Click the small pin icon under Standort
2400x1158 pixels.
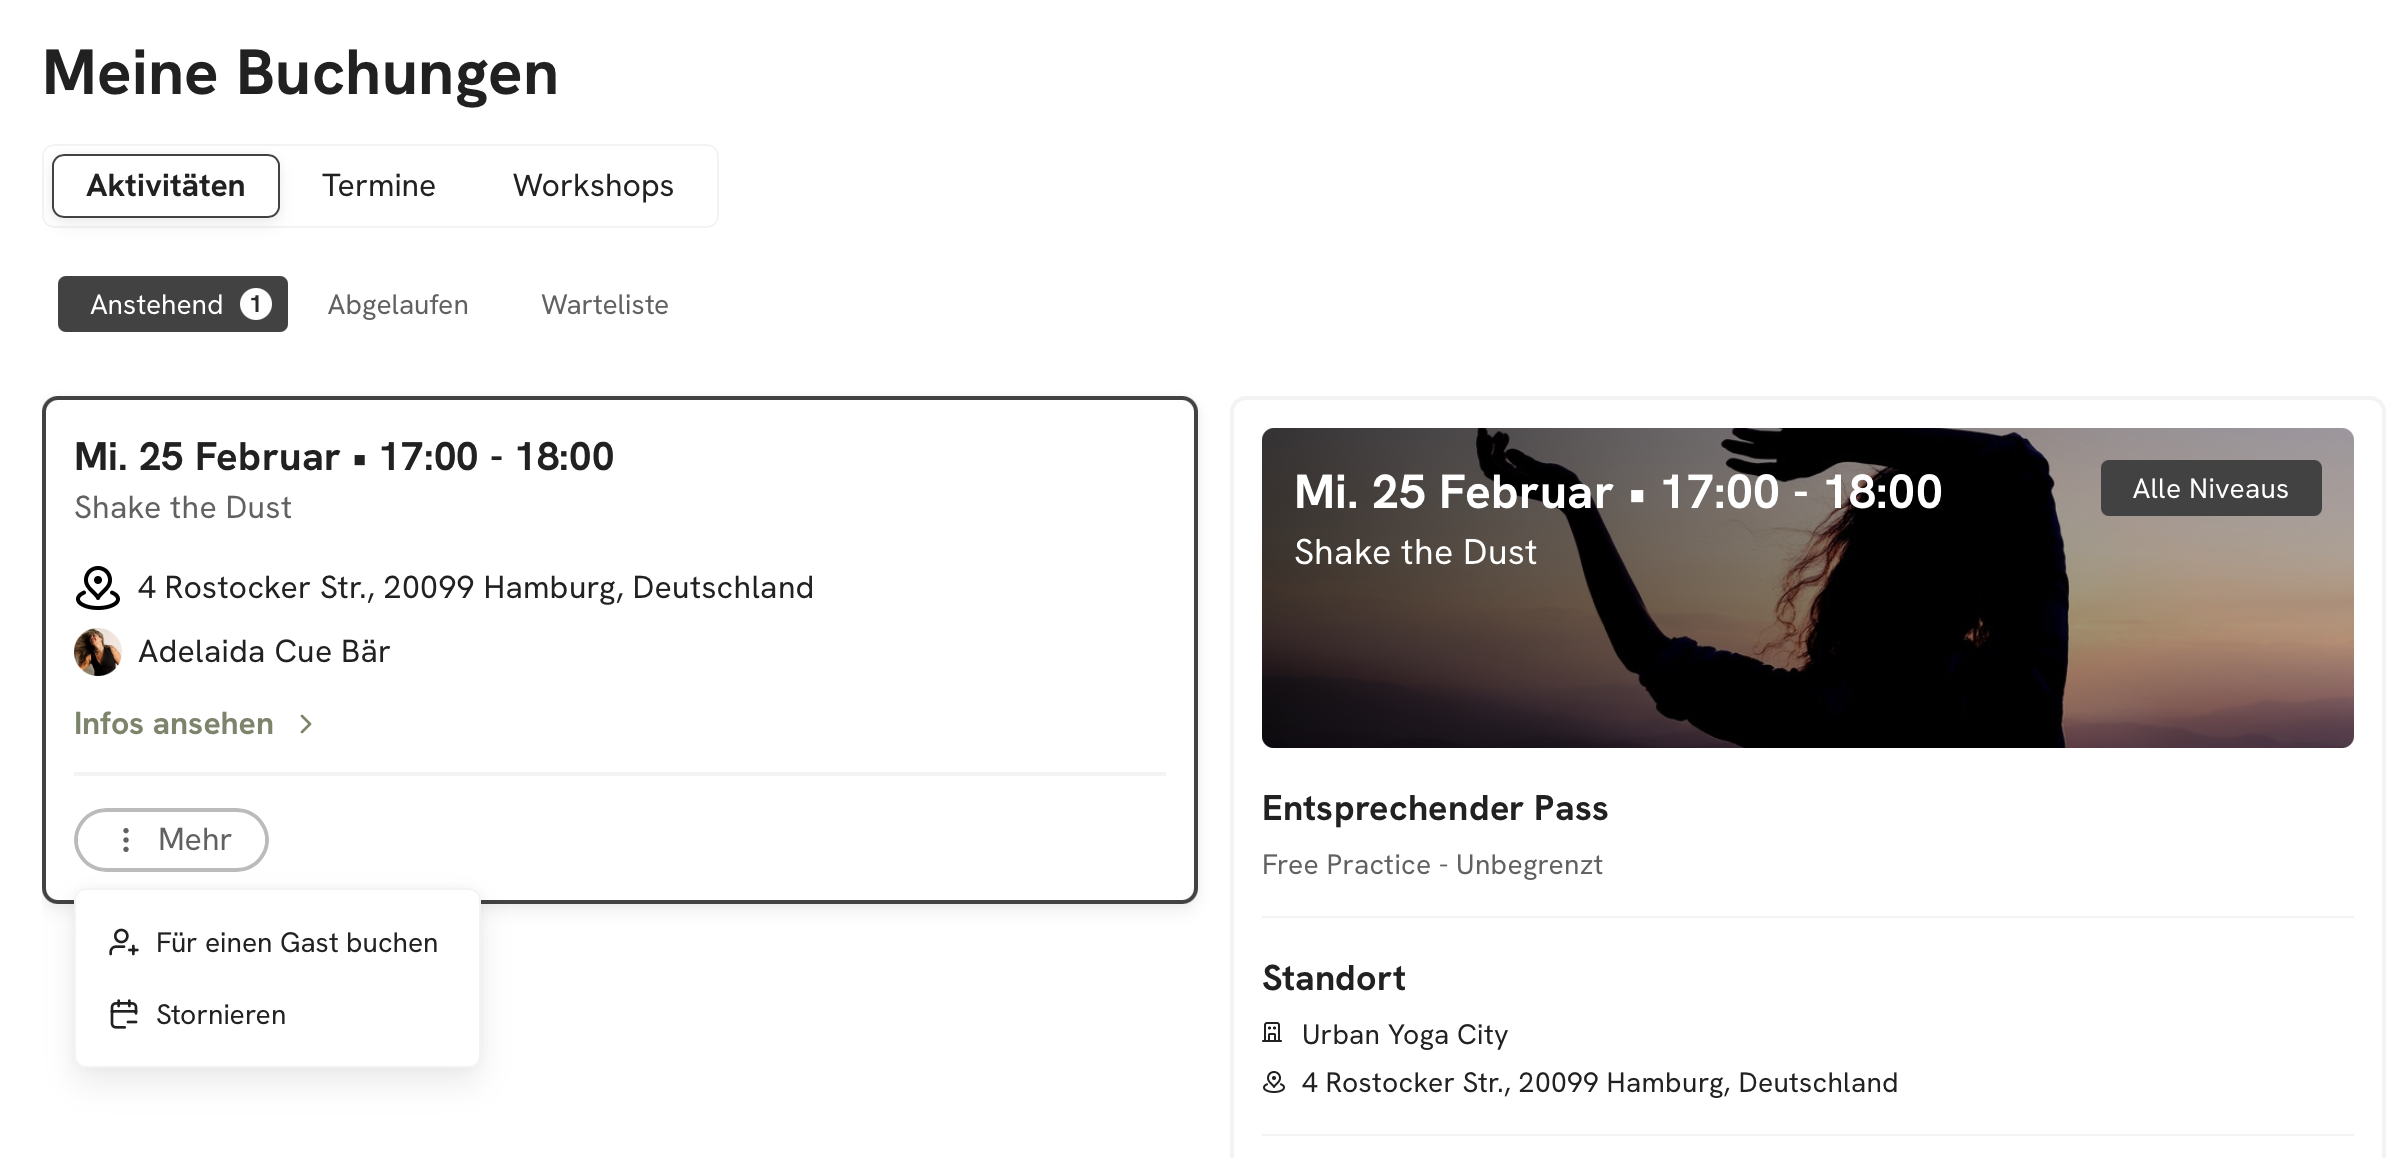tap(1274, 1083)
